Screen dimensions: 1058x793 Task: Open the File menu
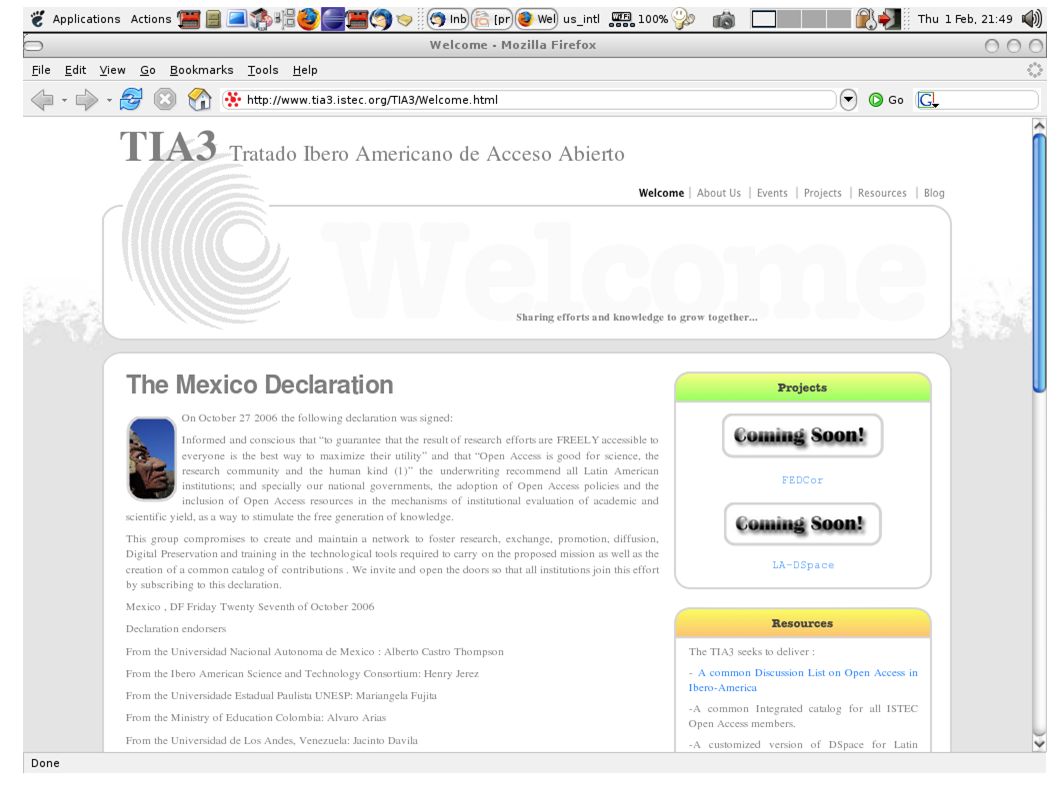pos(41,70)
